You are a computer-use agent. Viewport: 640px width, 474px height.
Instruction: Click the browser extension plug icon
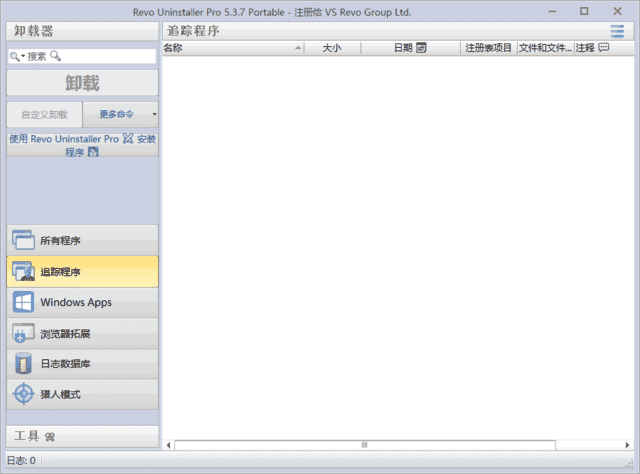click(x=23, y=334)
